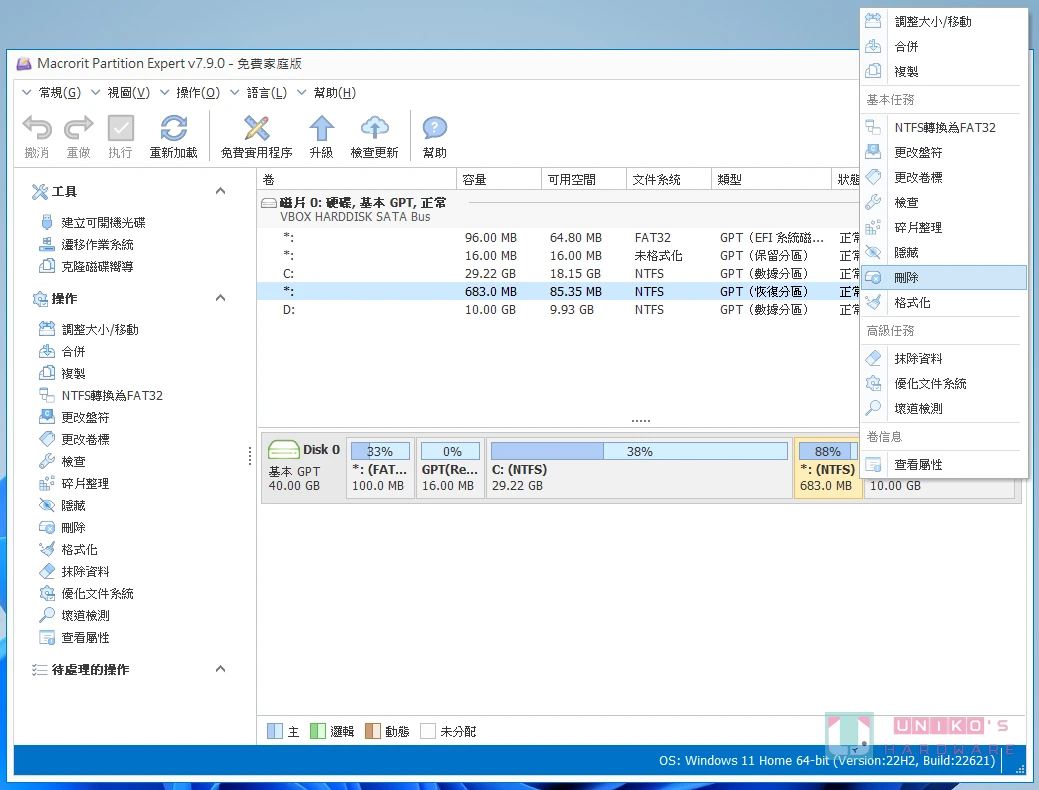This screenshot has width=1039, height=790.
Task: Choose 更改盤符 in the sidebar operations
Action: click(74, 418)
